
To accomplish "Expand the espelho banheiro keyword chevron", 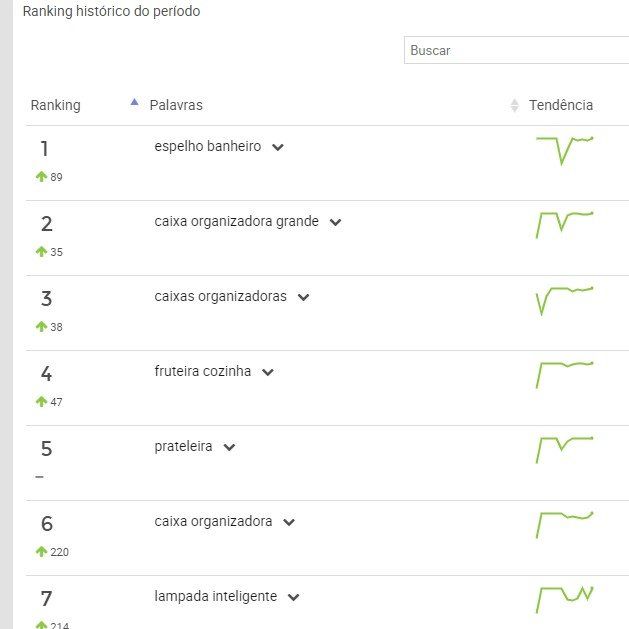I will pyautogui.click(x=278, y=147).
